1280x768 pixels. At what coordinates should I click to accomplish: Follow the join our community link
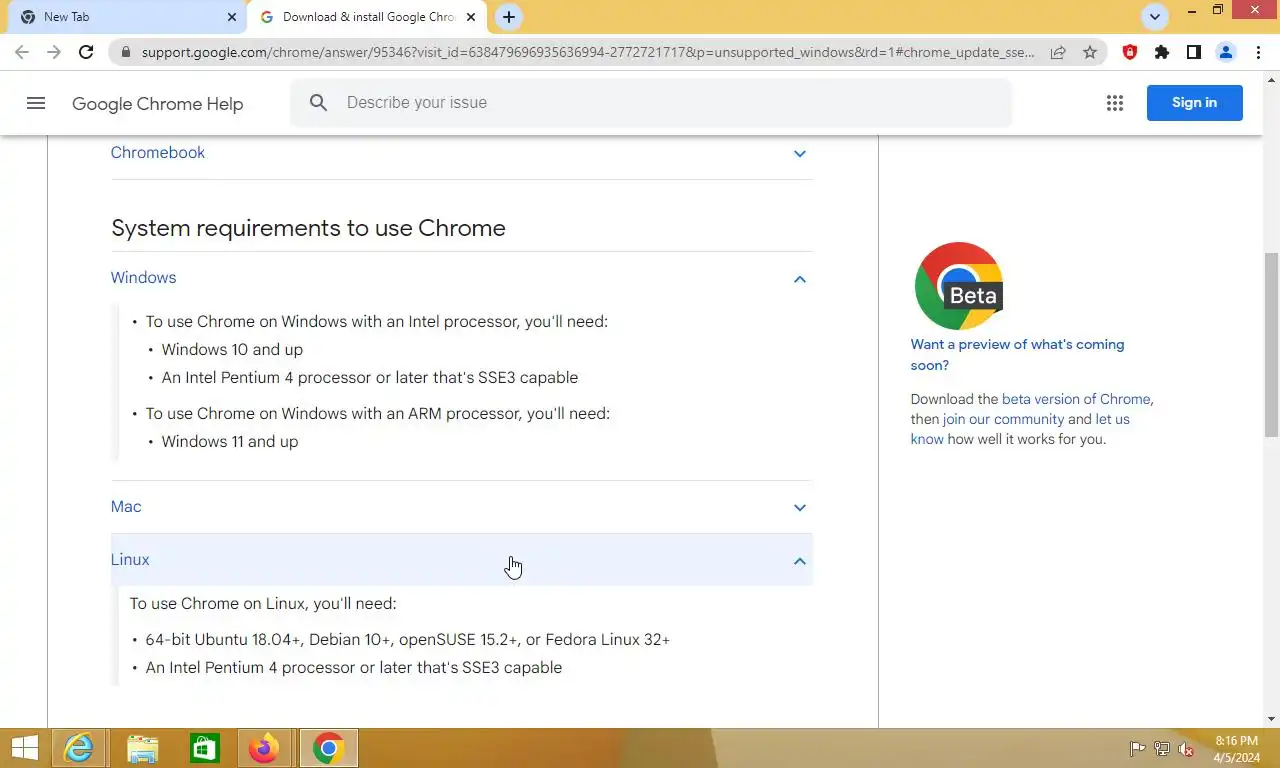click(x=1003, y=419)
